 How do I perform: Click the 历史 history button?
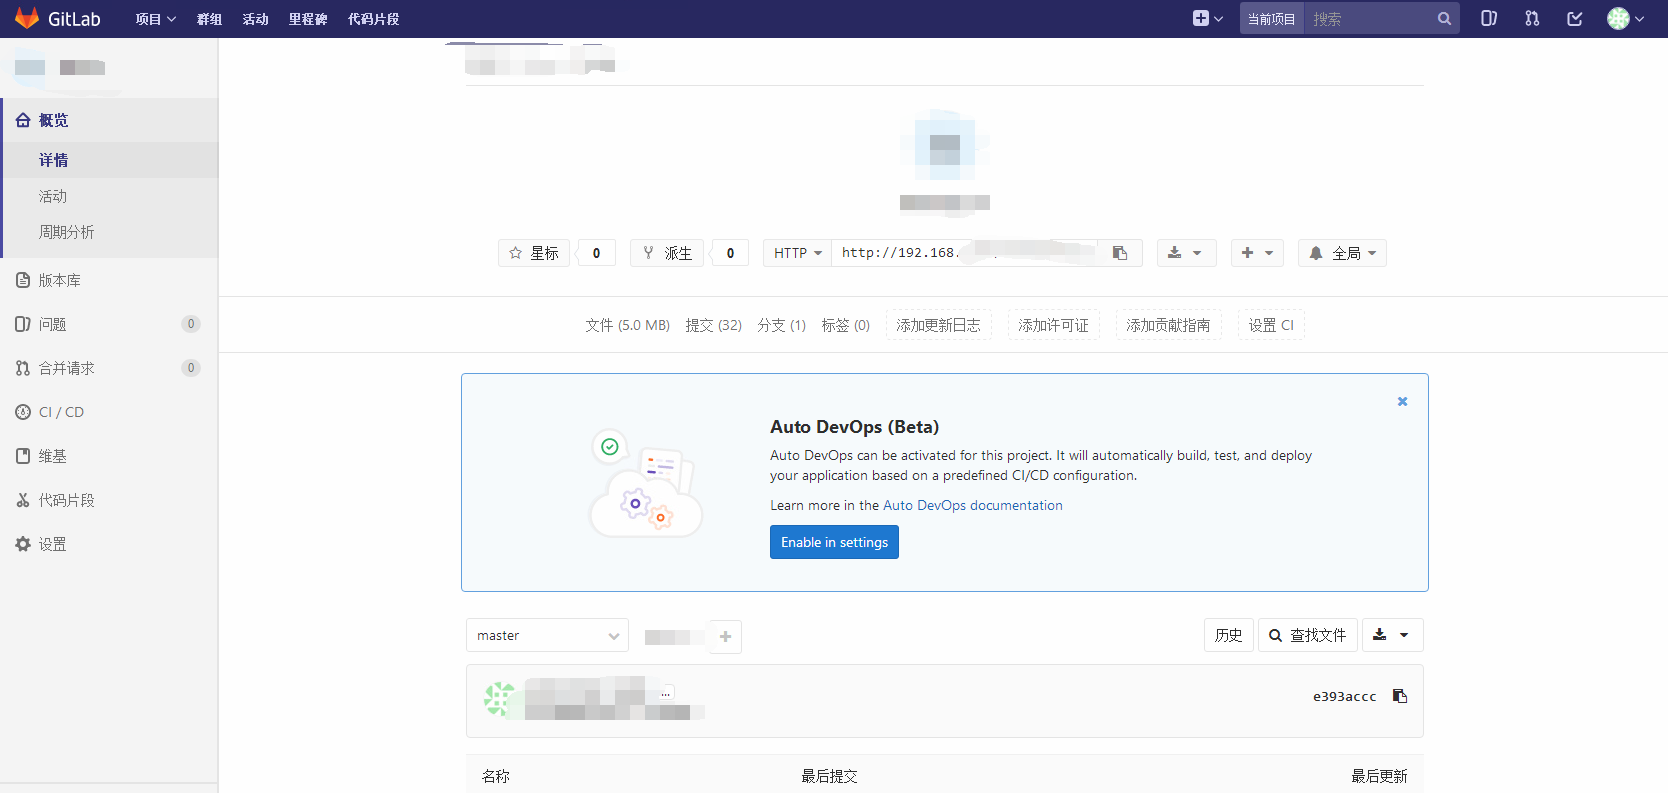[x=1228, y=635]
